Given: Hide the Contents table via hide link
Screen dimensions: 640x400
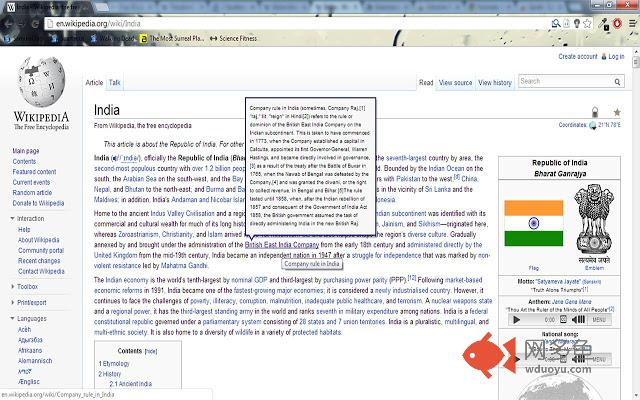Looking at the screenshot, I should 151,352.
